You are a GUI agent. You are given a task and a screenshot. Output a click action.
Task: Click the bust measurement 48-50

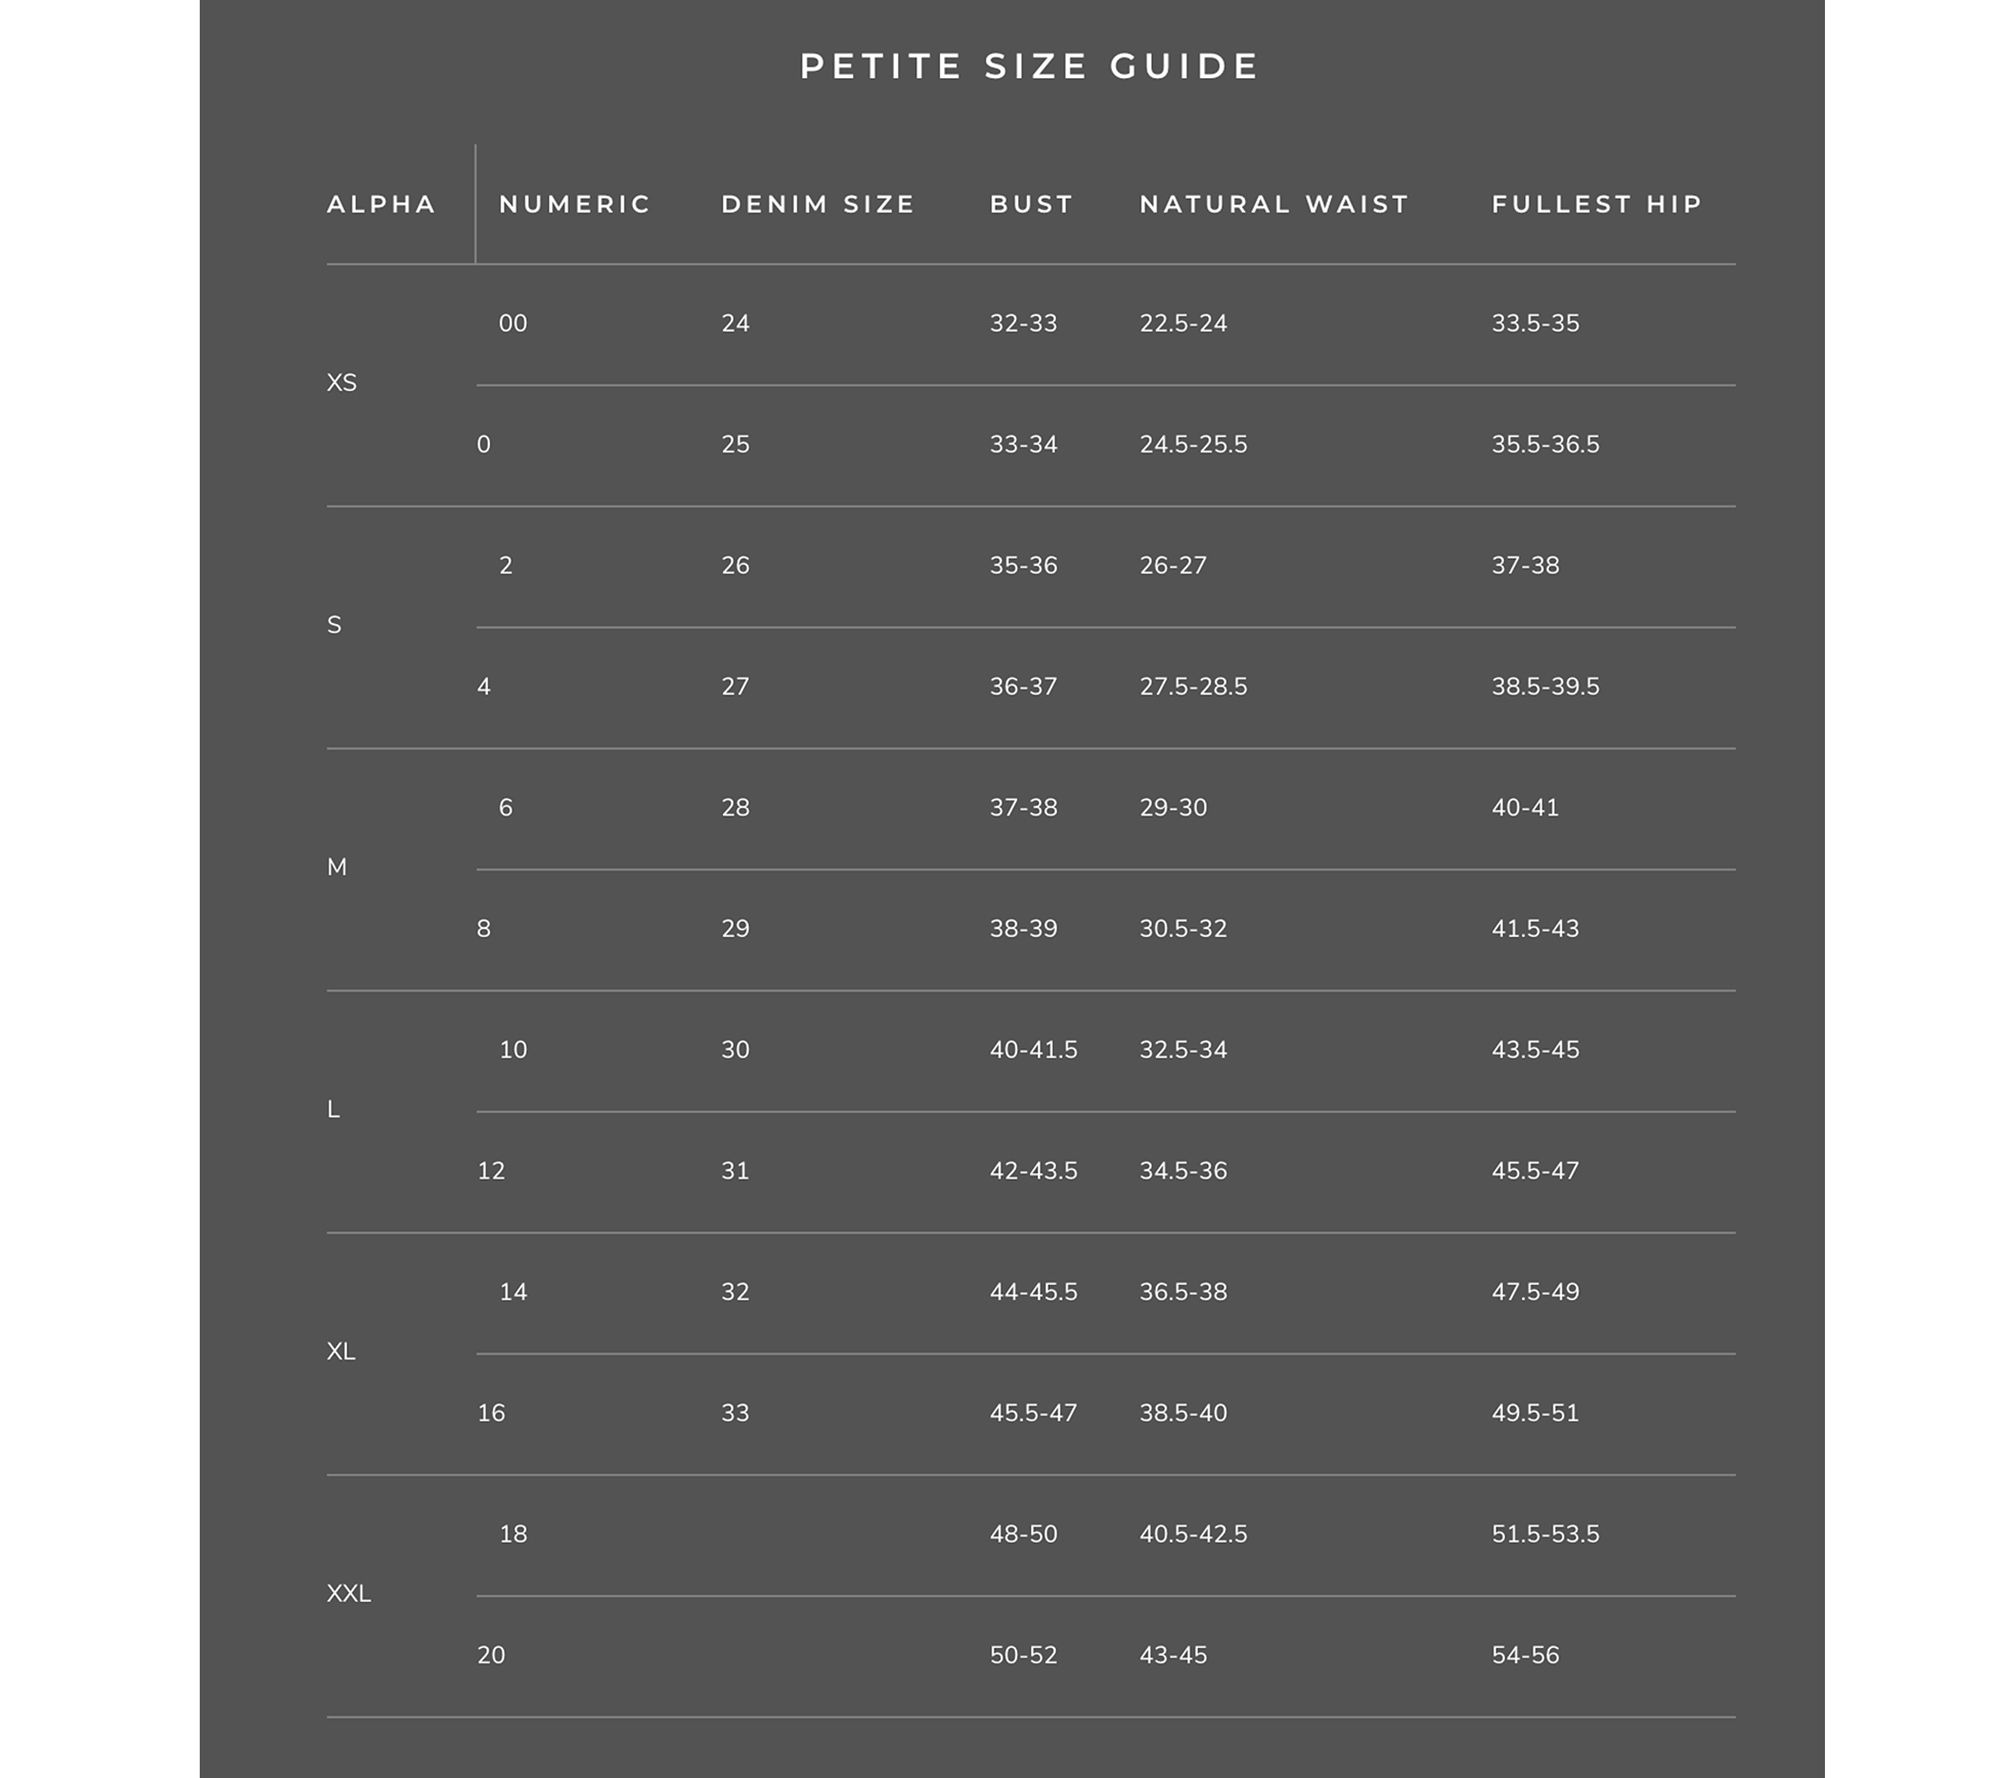coord(1023,1534)
